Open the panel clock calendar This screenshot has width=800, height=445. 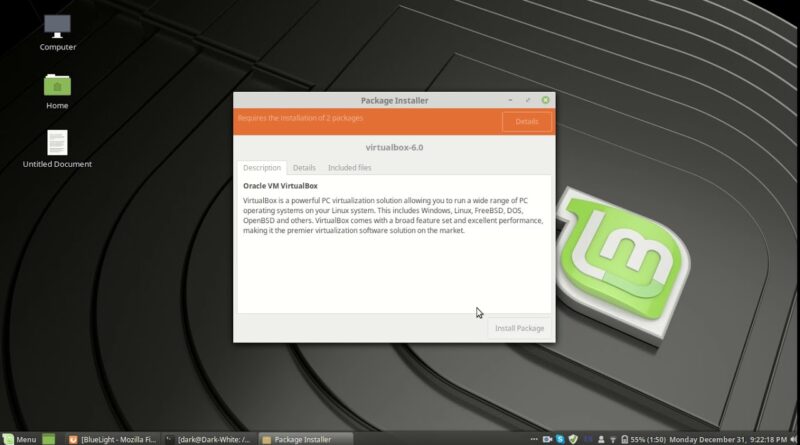(x=728, y=439)
